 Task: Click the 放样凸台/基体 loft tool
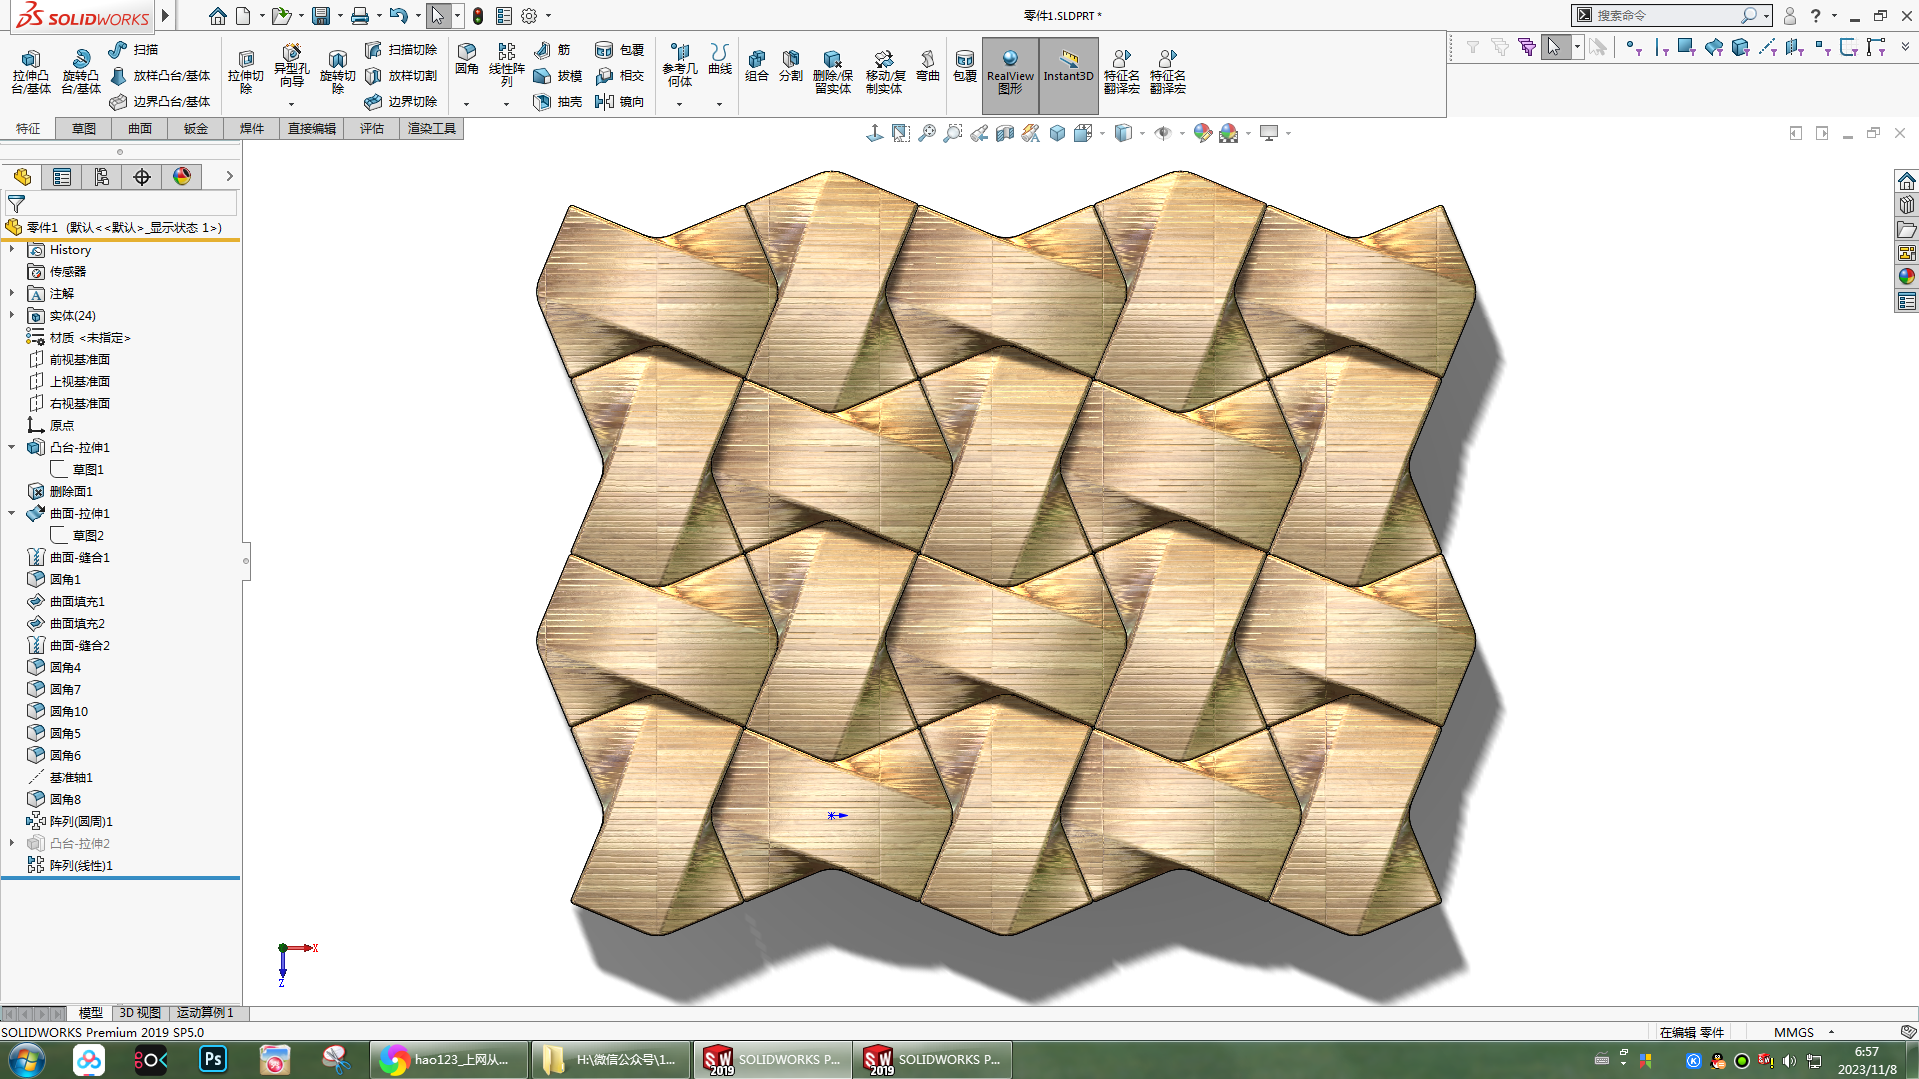tap(160, 76)
